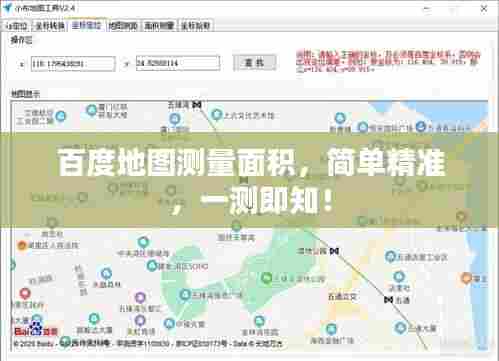Click the purple POI icon above 五缘湾乐都汇

(140, 297)
